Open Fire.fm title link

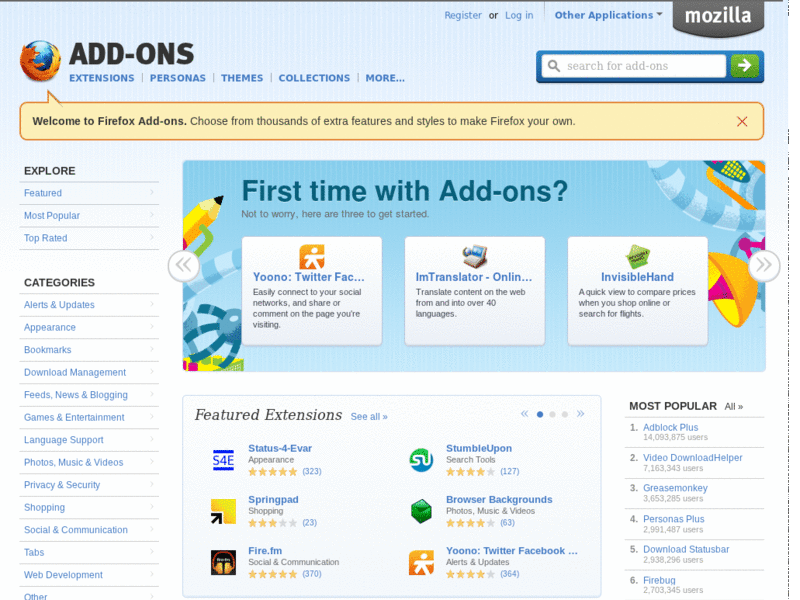point(265,551)
